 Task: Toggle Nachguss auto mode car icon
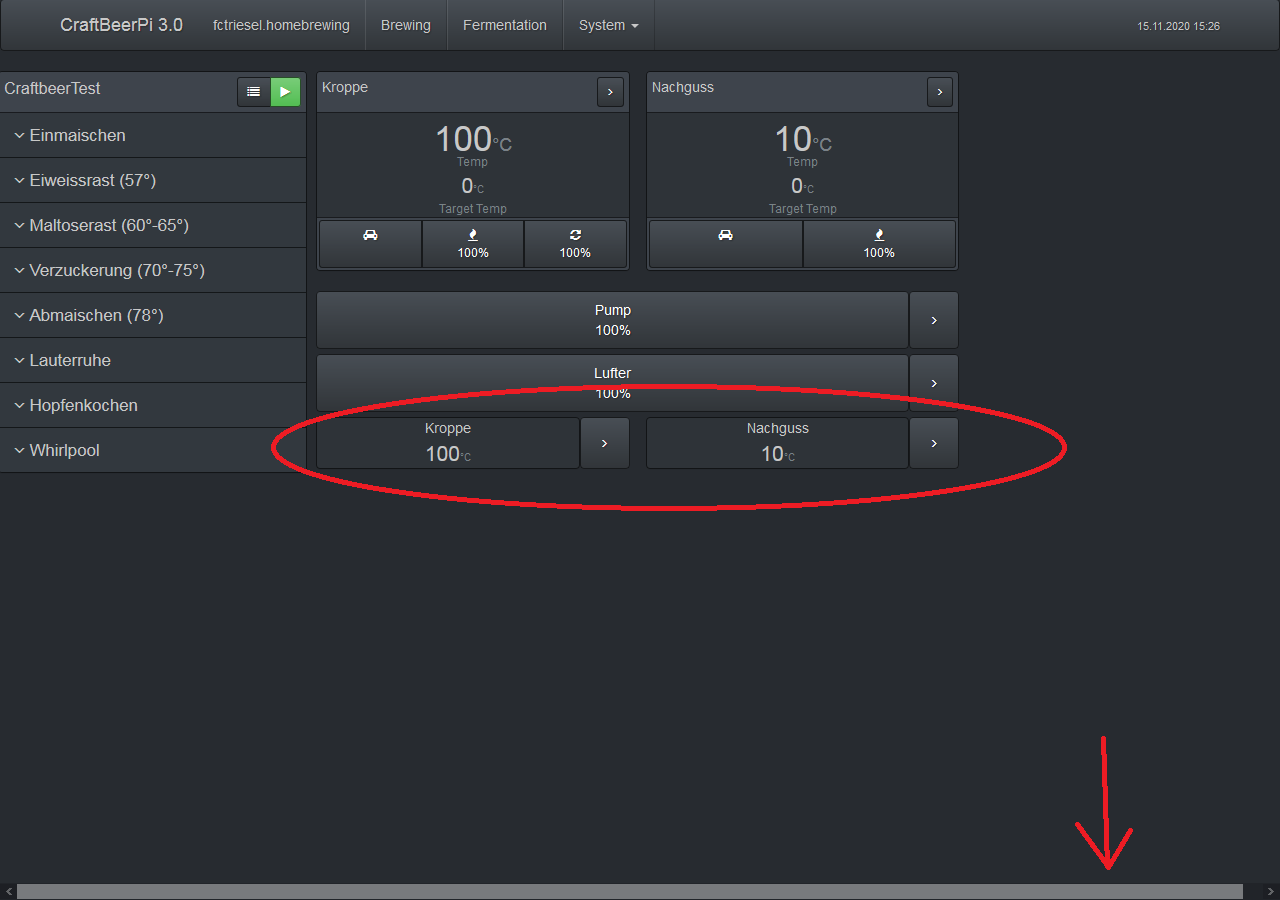(x=725, y=244)
